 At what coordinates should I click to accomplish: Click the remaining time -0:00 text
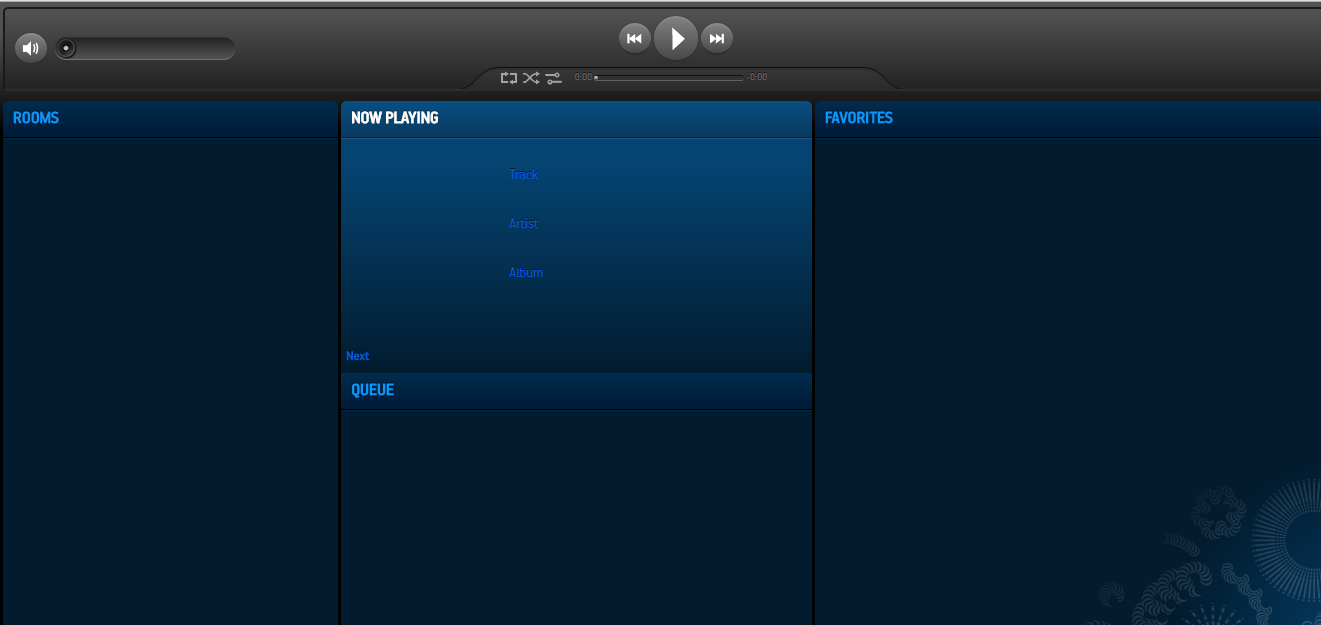(757, 77)
